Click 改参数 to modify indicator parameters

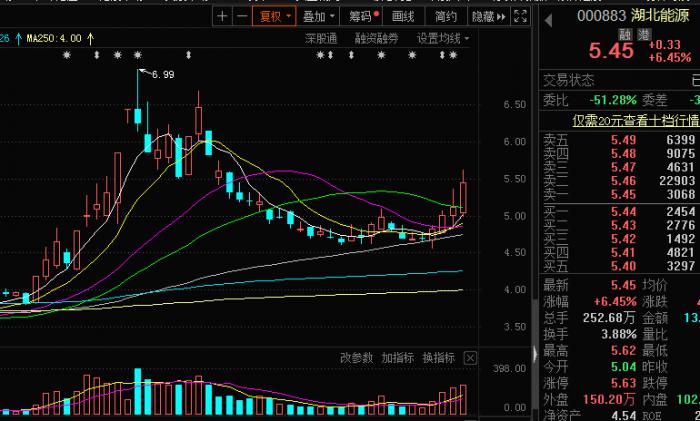click(x=356, y=358)
